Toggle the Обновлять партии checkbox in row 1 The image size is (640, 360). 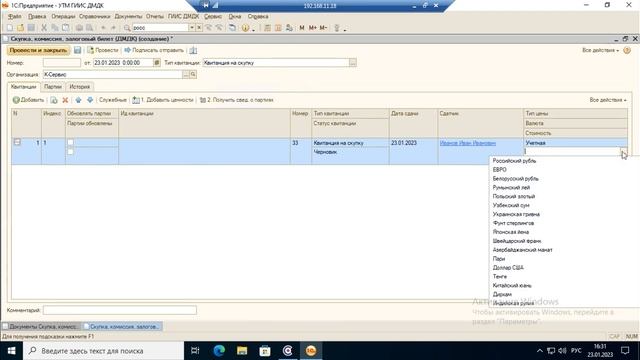pyautogui.click(x=70, y=142)
